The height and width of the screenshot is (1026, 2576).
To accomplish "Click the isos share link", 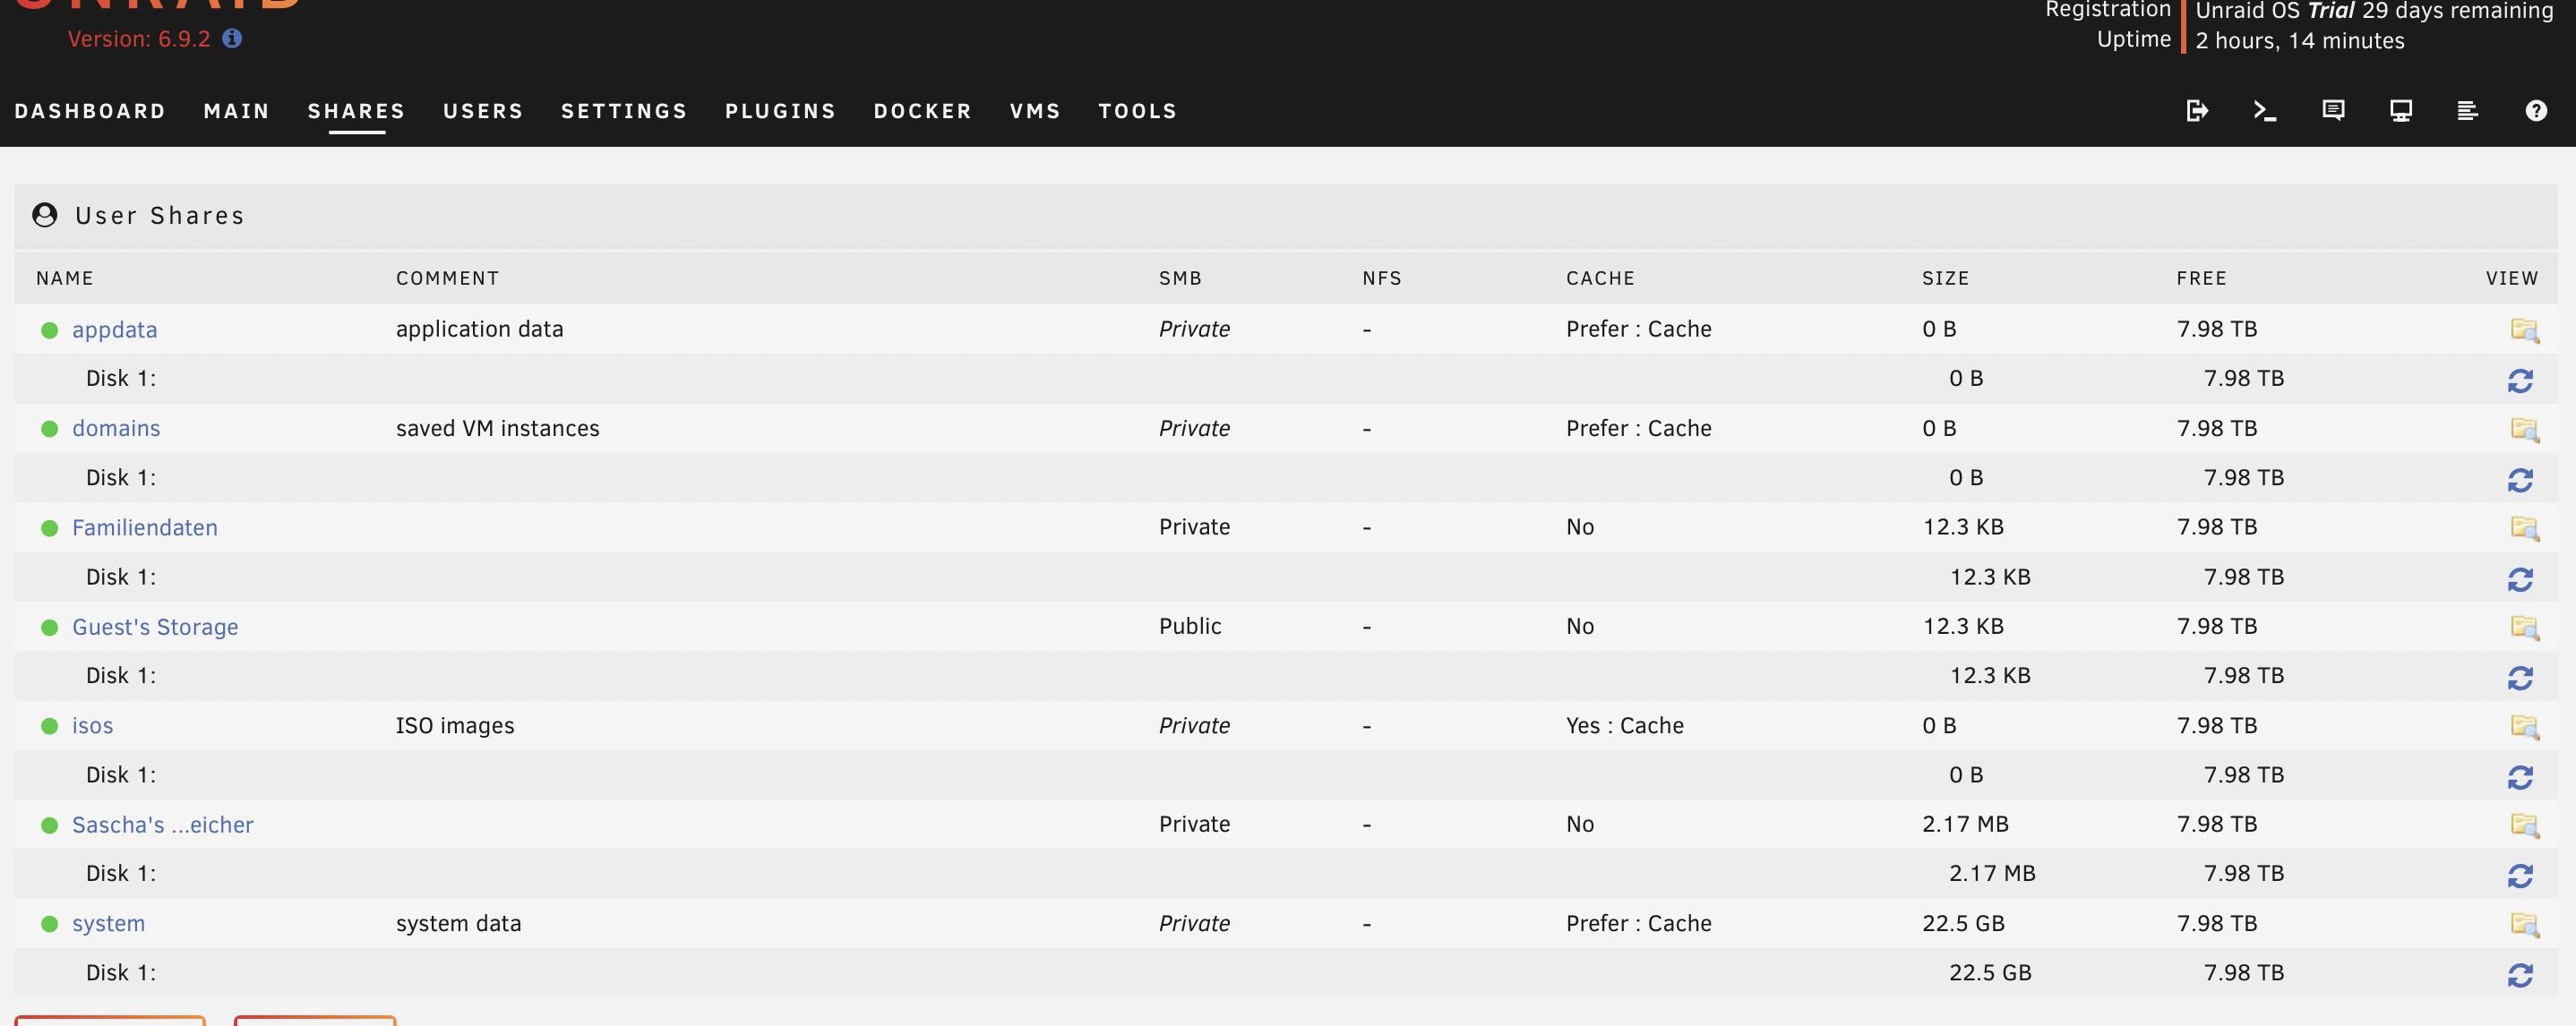I will tap(92, 726).
